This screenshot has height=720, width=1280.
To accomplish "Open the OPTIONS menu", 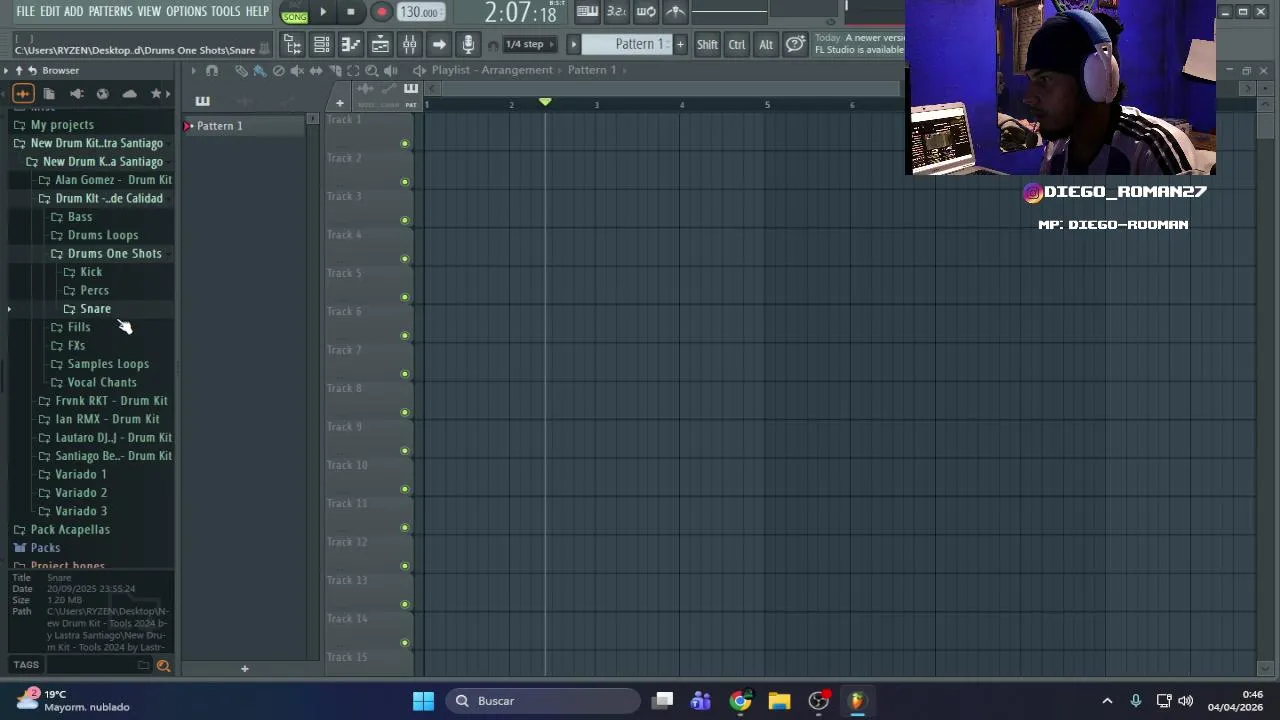I will tap(186, 11).
